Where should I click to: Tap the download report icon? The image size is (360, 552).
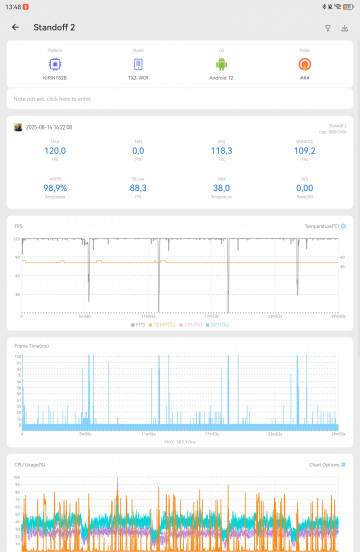(345, 28)
